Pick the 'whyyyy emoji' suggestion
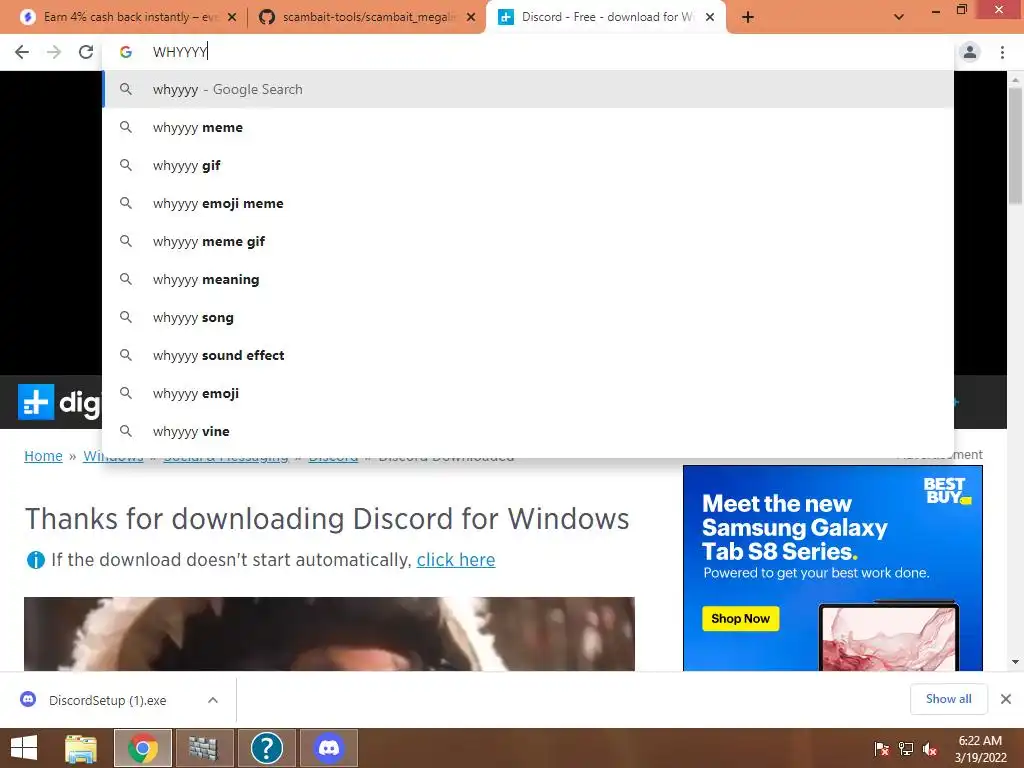The image size is (1024, 768). click(528, 393)
